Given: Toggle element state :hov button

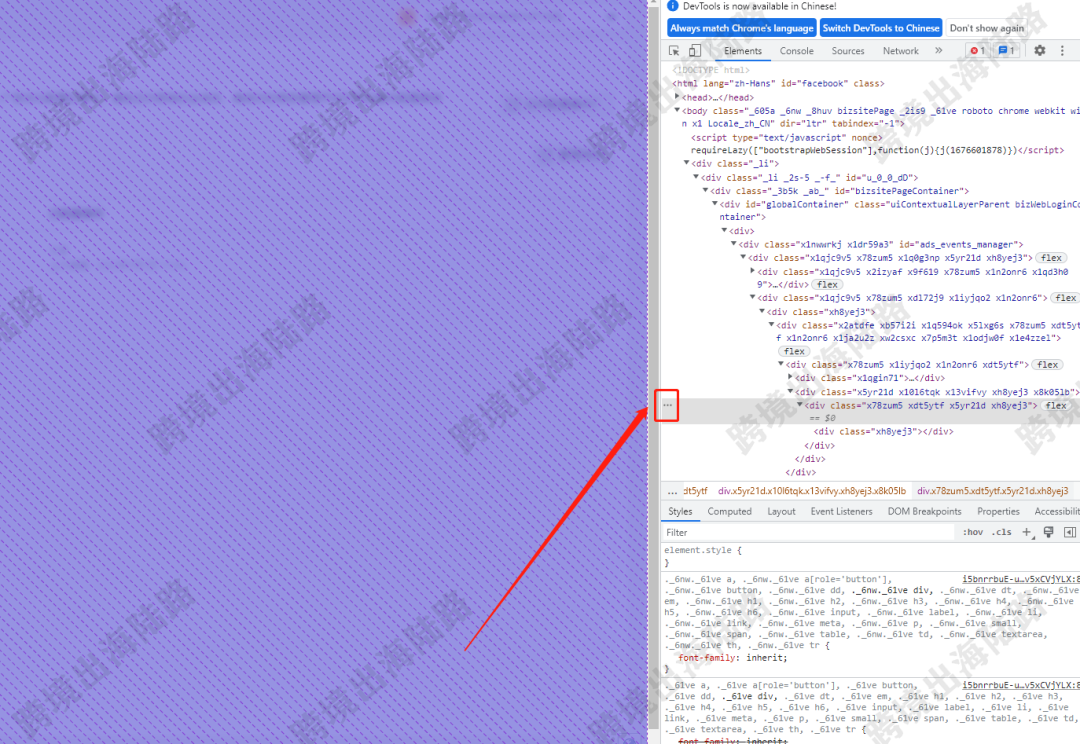Looking at the screenshot, I should (973, 532).
